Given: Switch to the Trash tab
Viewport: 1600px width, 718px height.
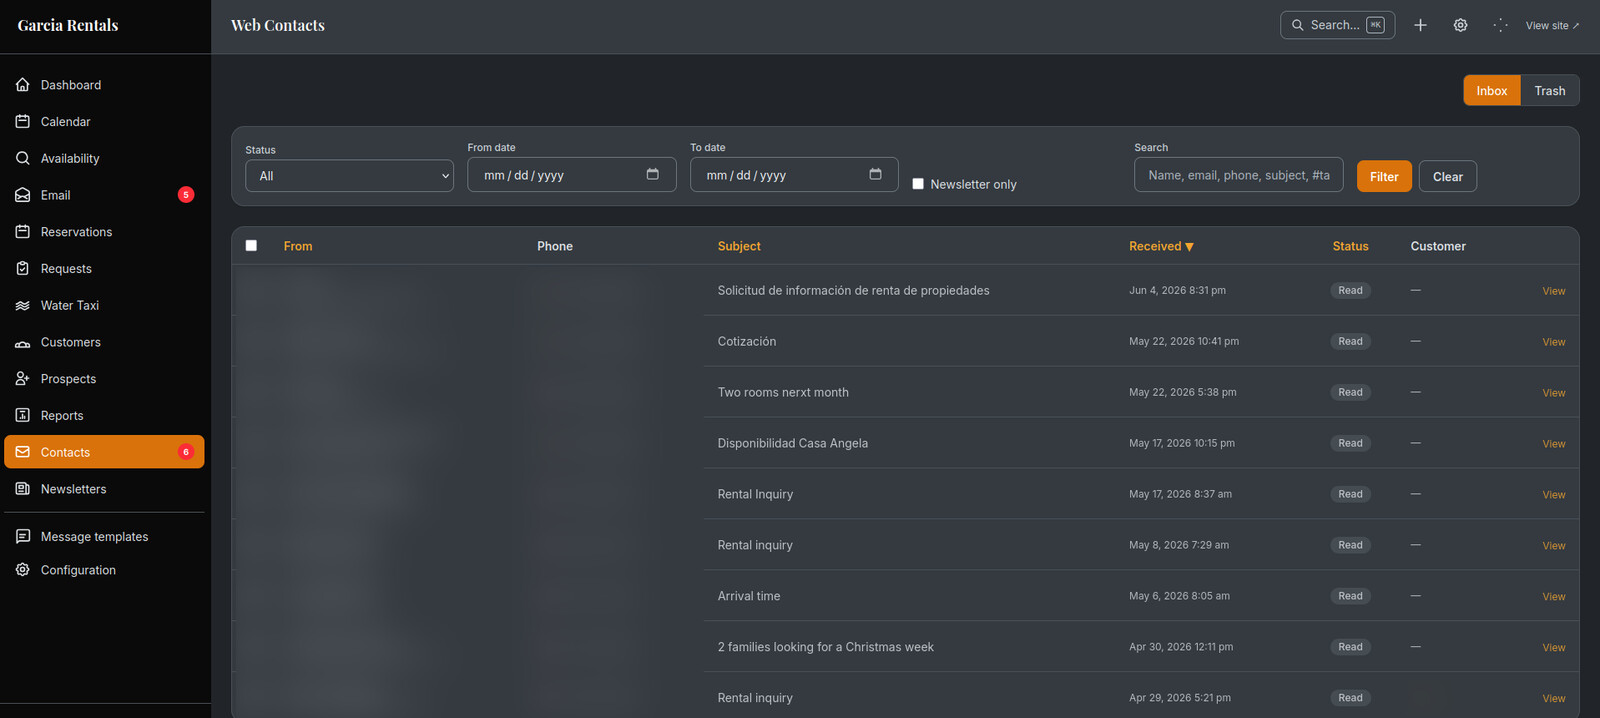Looking at the screenshot, I should point(1550,91).
